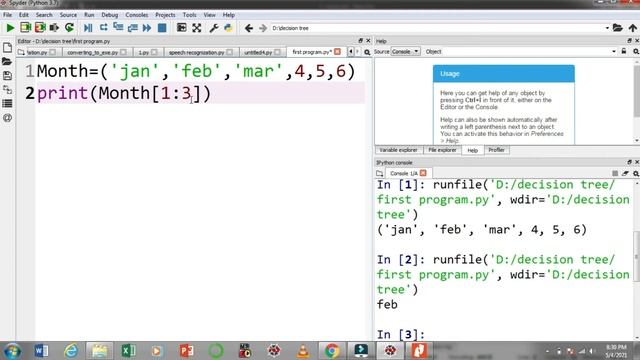Open Preferences with the wrench icon
The width and height of the screenshot is (640, 360).
tap(213, 28)
